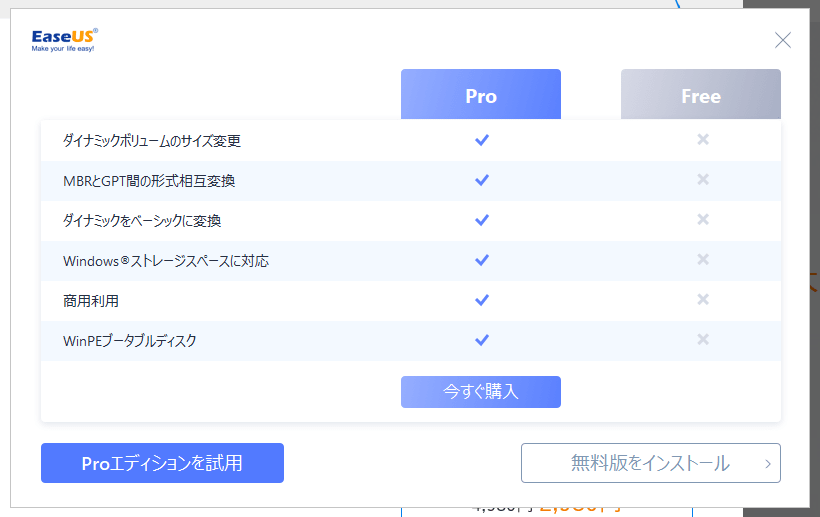This screenshot has width=820, height=517.
Task: Click Free cross for Windowsストレージスペースに対応
Action: (703, 259)
